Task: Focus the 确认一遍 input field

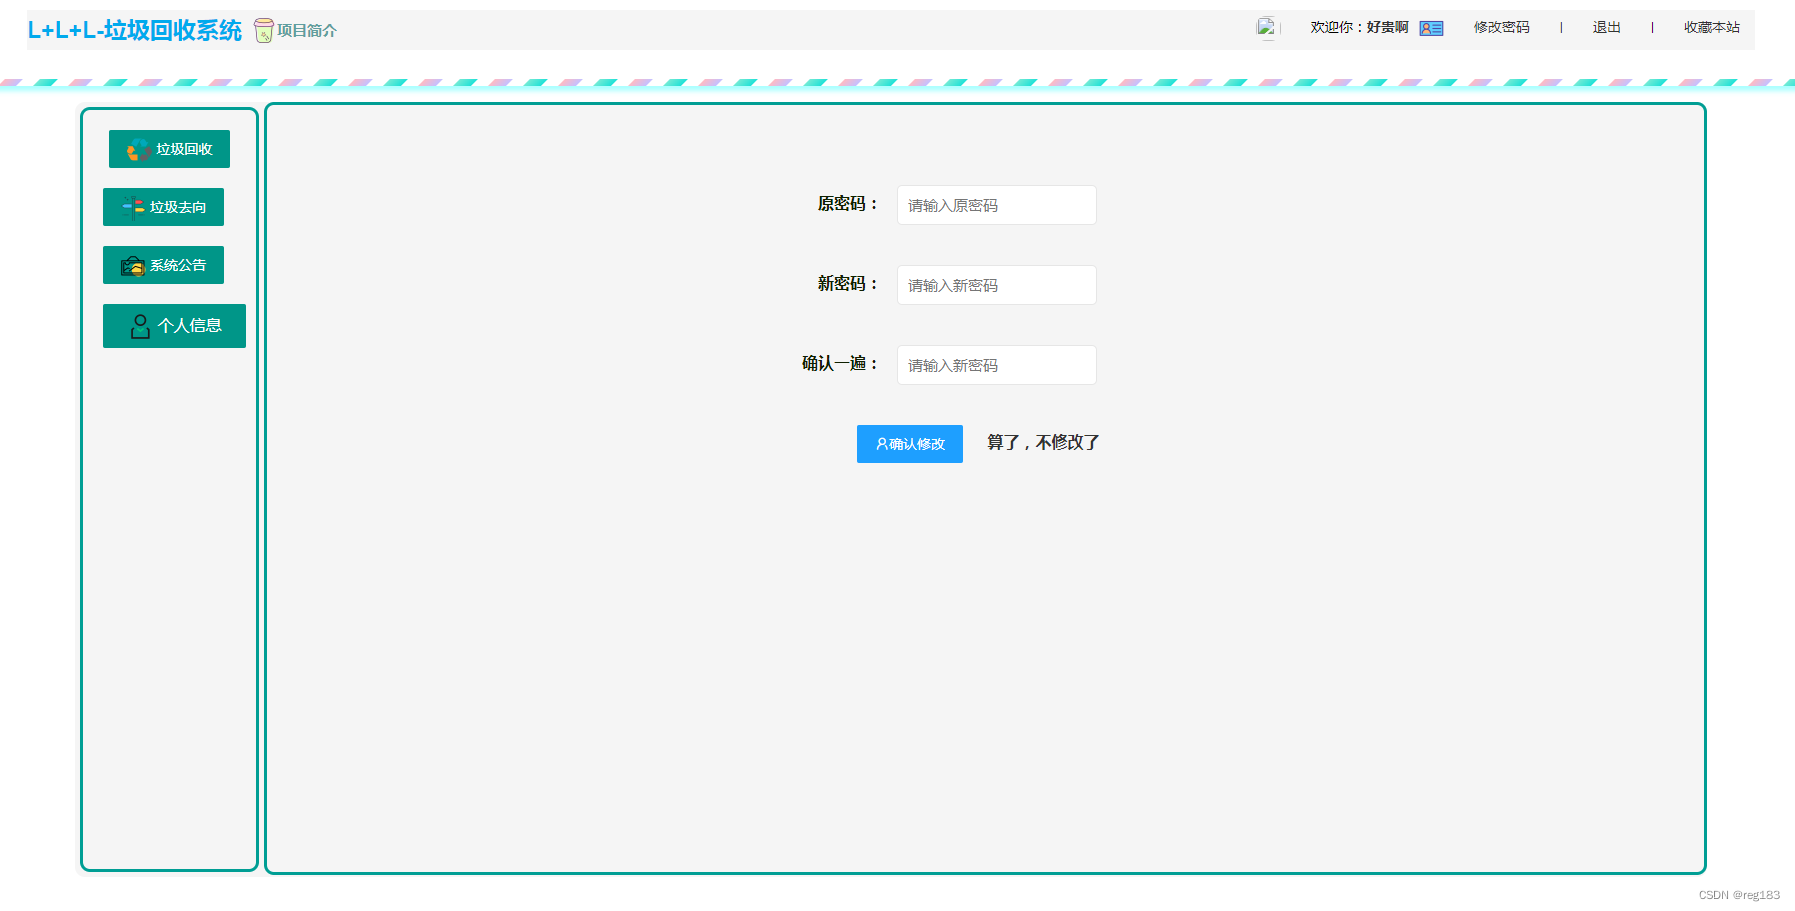Action: point(997,365)
